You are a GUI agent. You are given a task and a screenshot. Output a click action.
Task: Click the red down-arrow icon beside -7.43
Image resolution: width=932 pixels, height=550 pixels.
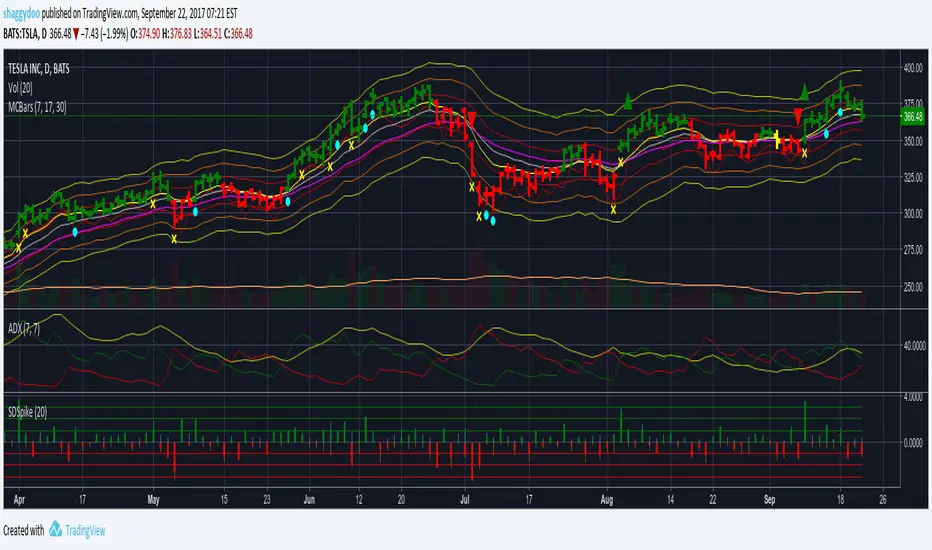pos(76,34)
